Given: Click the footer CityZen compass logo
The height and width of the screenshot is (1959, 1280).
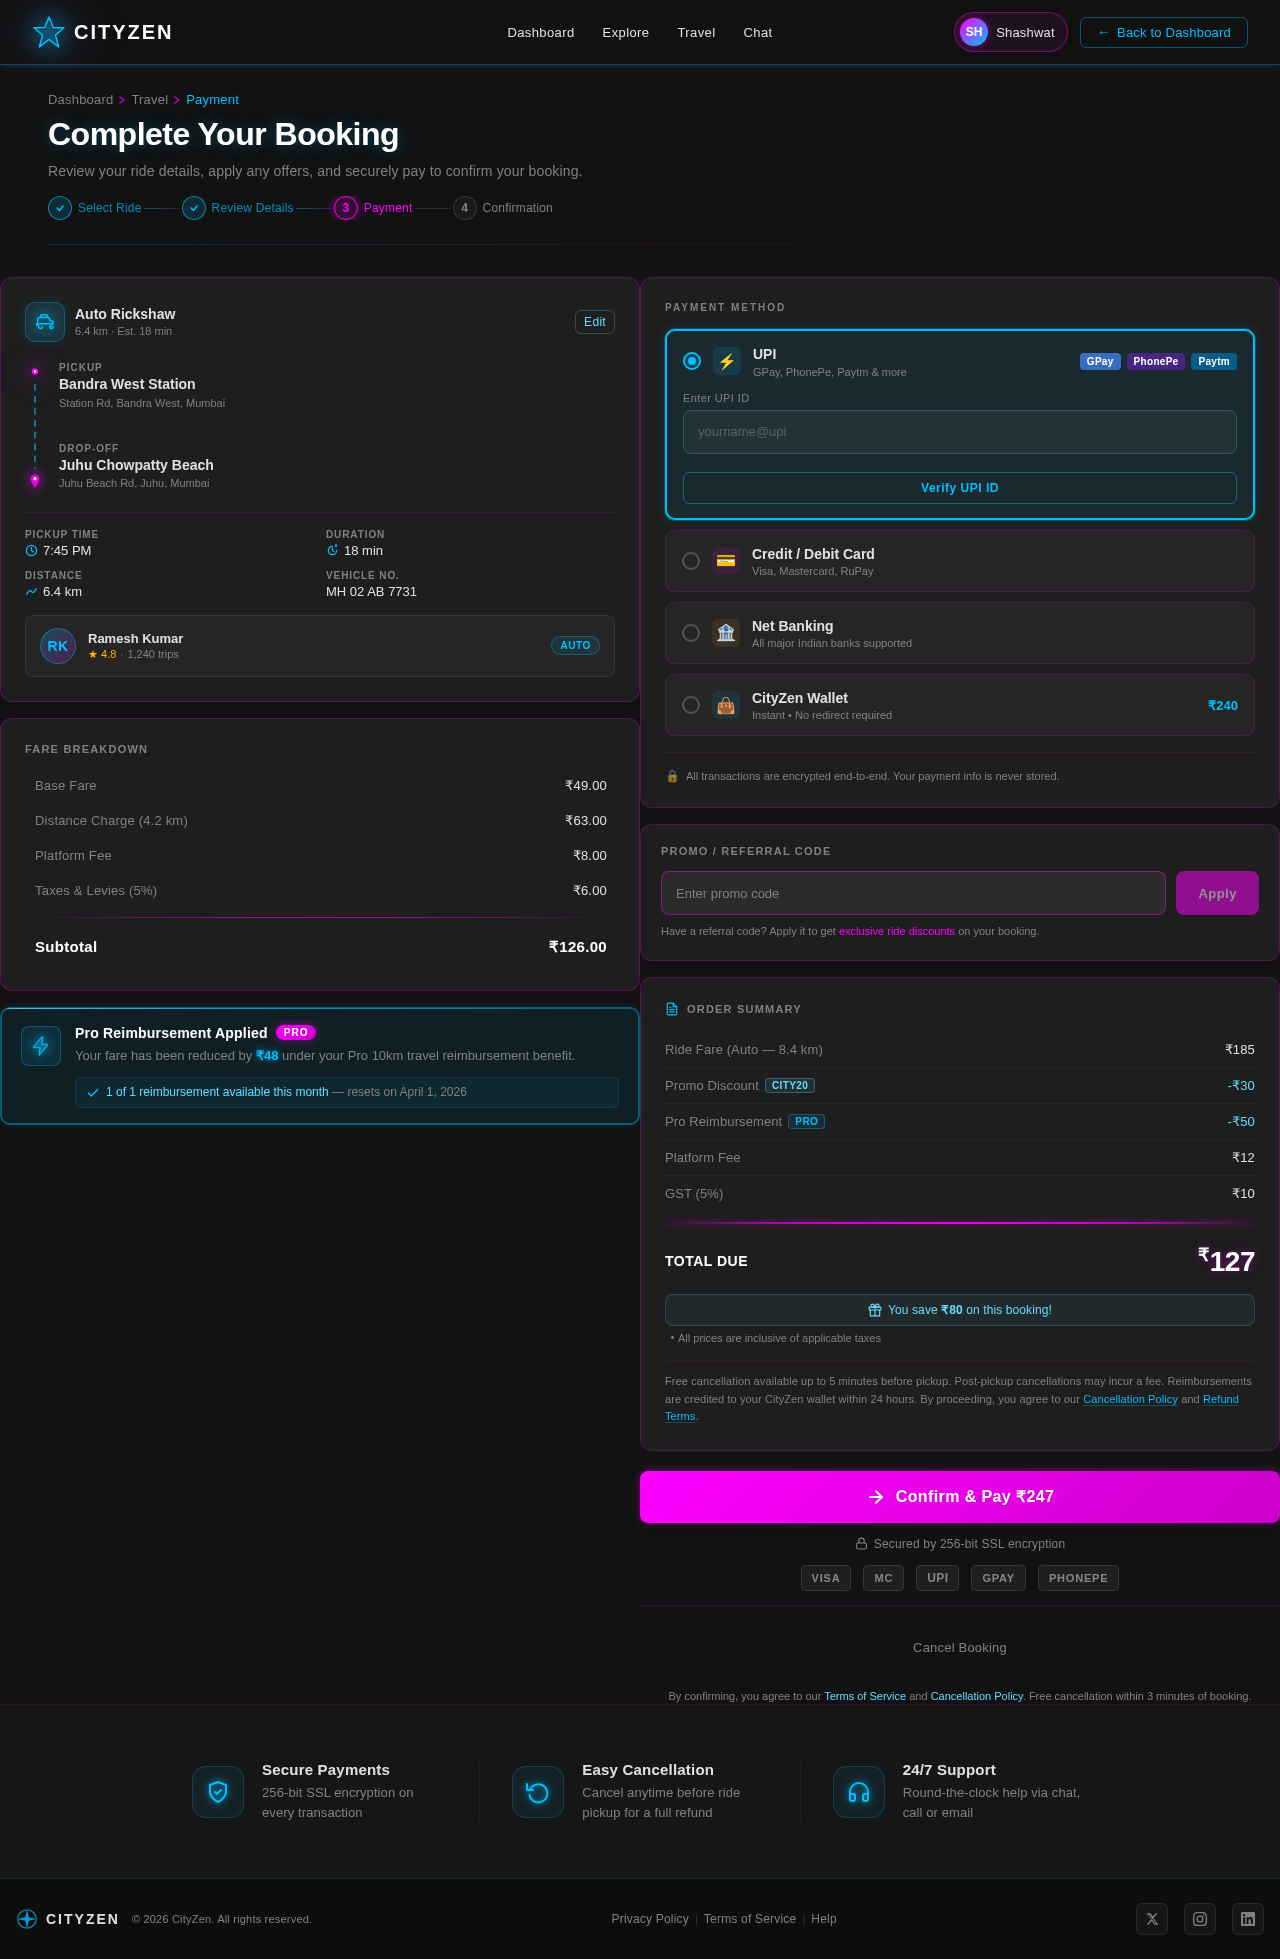Looking at the screenshot, I should click(x=27, y=1919).
